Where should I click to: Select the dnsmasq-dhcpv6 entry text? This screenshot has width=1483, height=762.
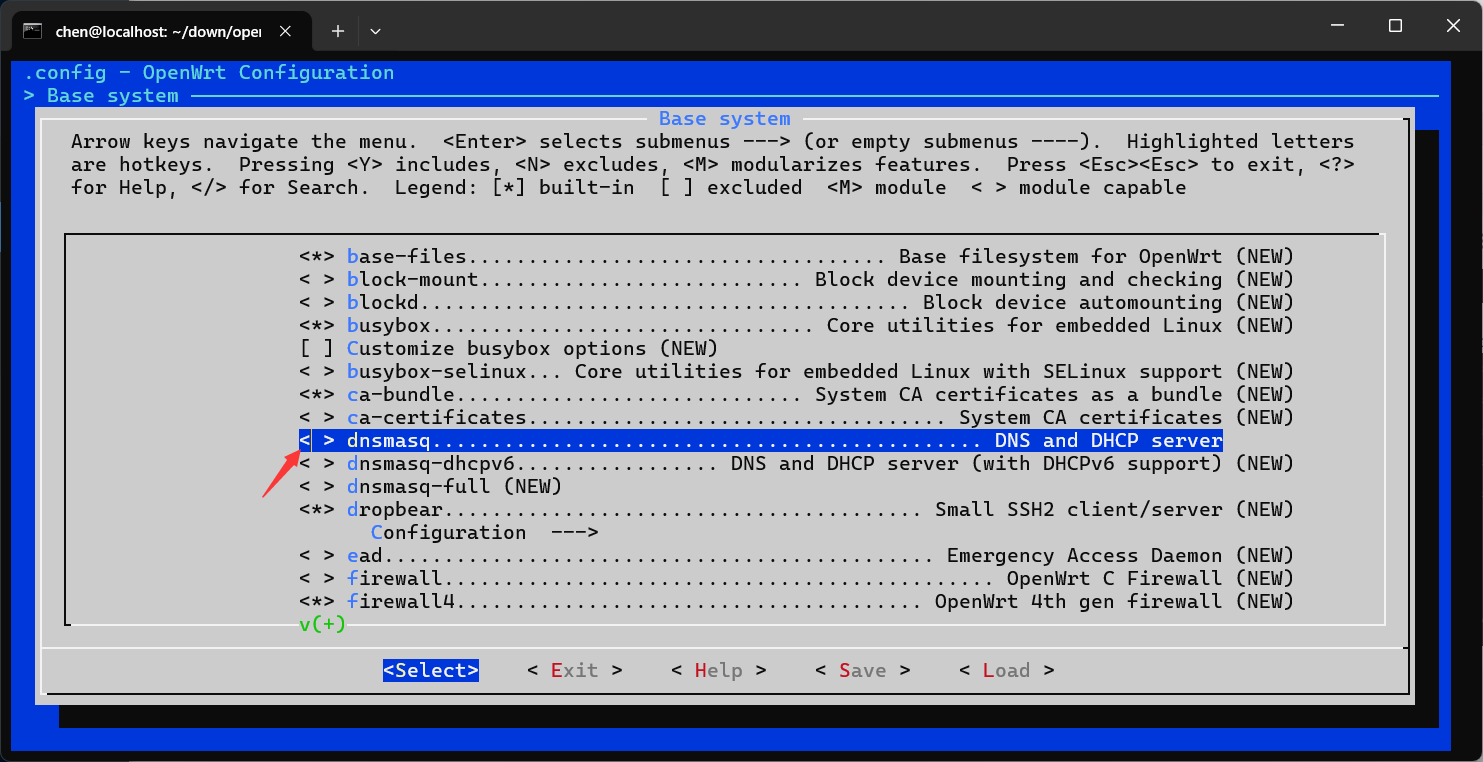(x=431, y=464)
